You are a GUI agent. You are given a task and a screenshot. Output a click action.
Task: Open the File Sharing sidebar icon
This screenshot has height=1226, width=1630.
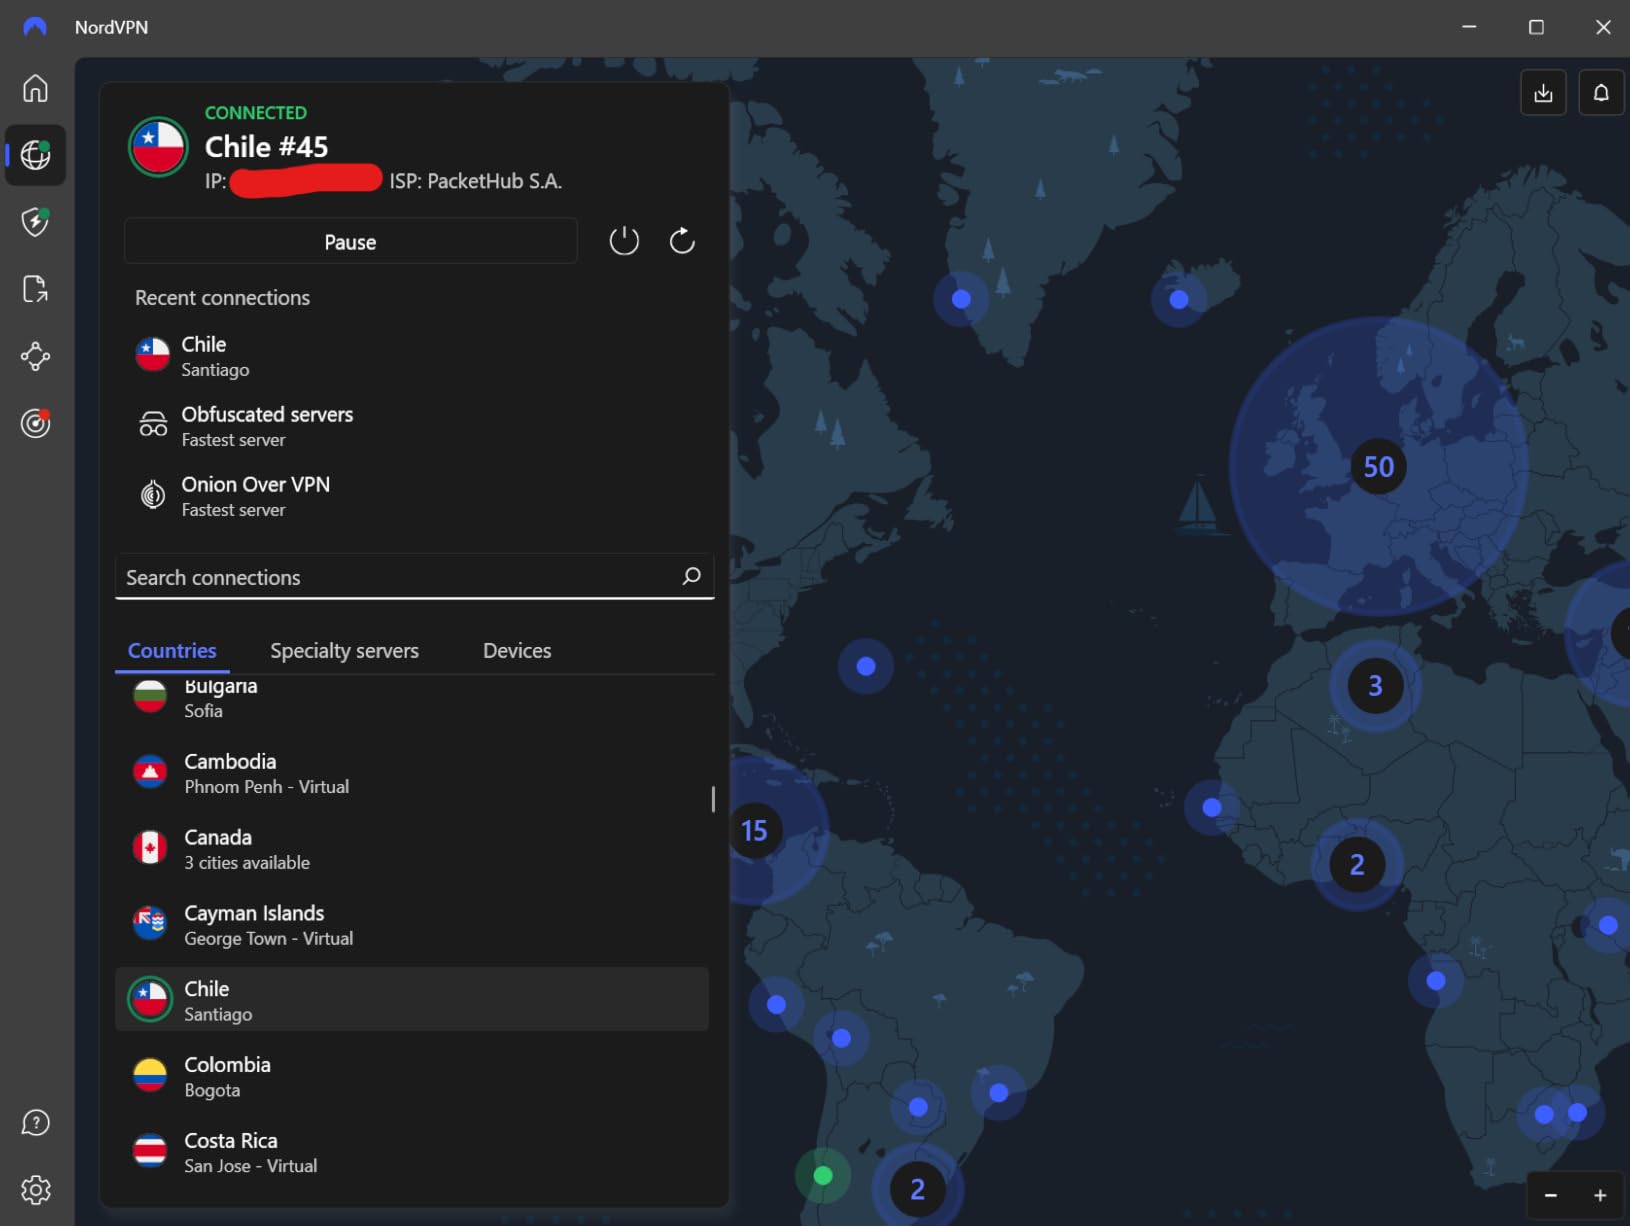tap(35, 289)
